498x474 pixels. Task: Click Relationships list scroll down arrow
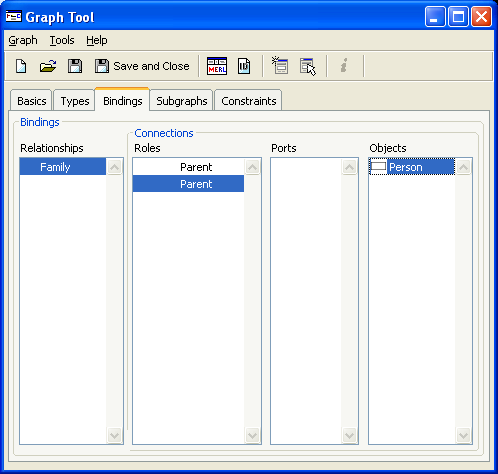pos(114,435)
